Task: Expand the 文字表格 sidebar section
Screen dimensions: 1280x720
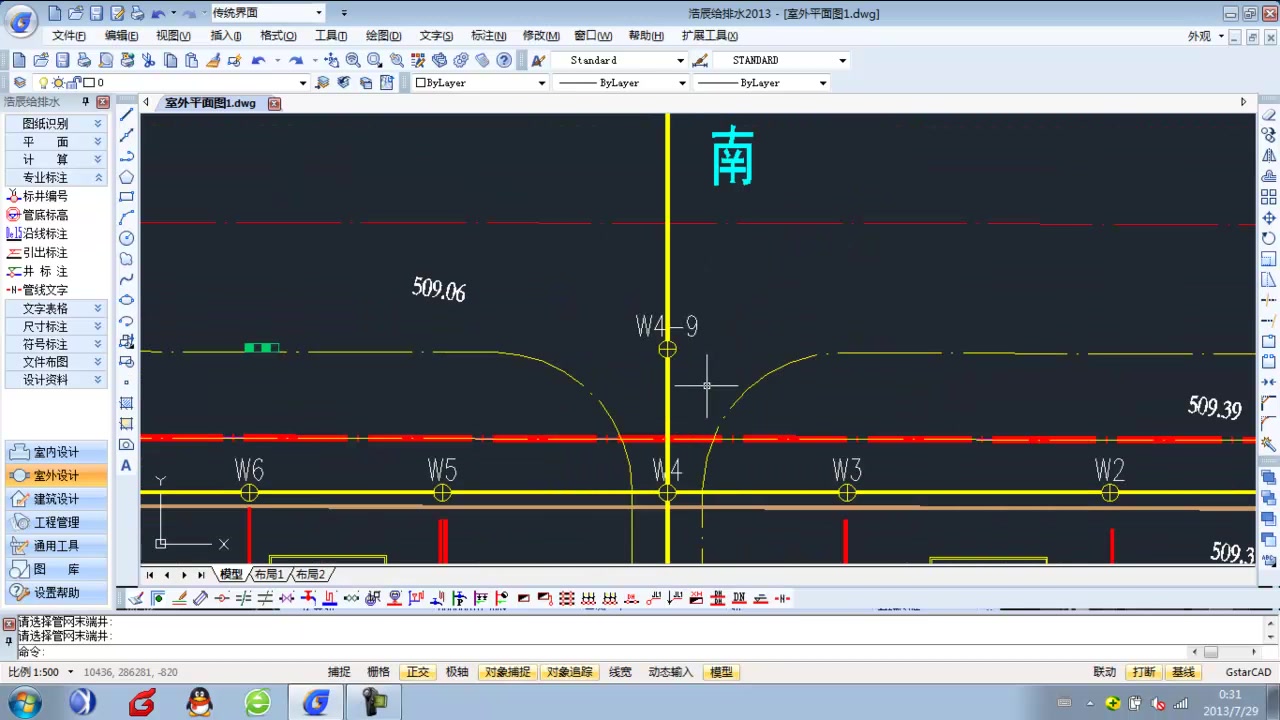Action: [44, 308]
